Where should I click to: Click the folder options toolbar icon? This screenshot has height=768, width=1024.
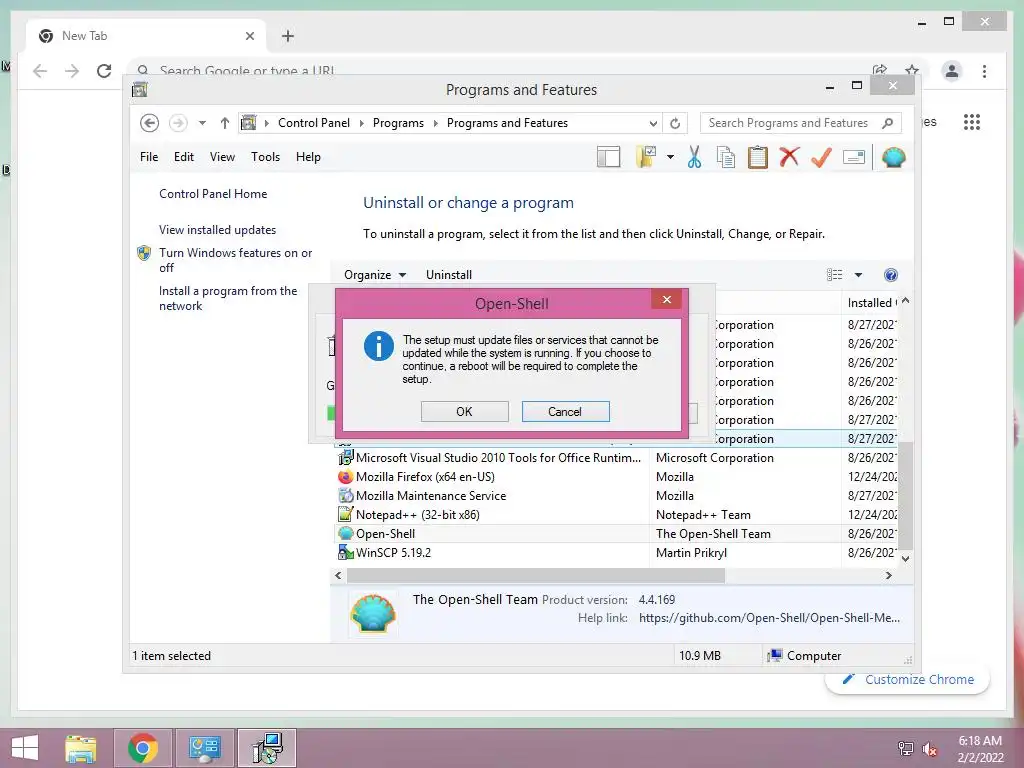pos(646,157)
